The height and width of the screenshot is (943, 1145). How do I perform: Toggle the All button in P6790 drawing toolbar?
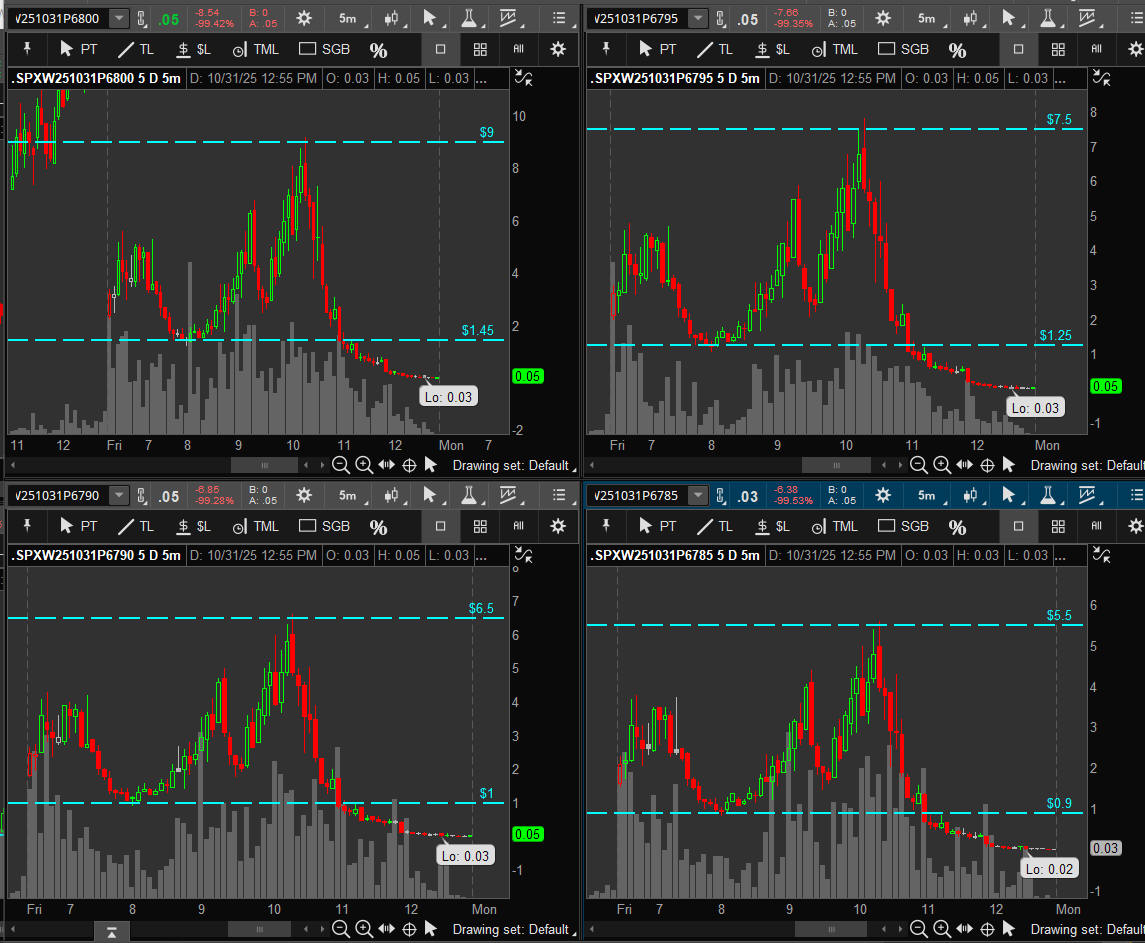(x=518, y=526)
